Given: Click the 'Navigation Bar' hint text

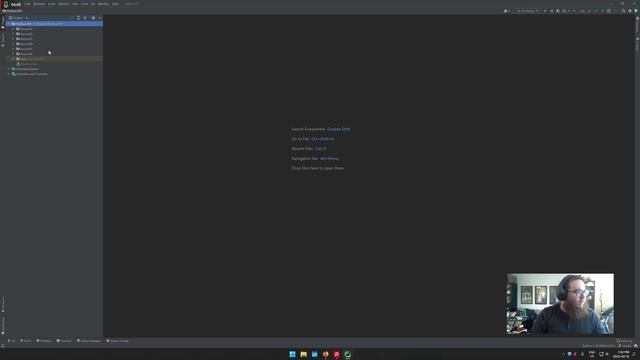Looking at the screenshot, I should tap(304, 159).
